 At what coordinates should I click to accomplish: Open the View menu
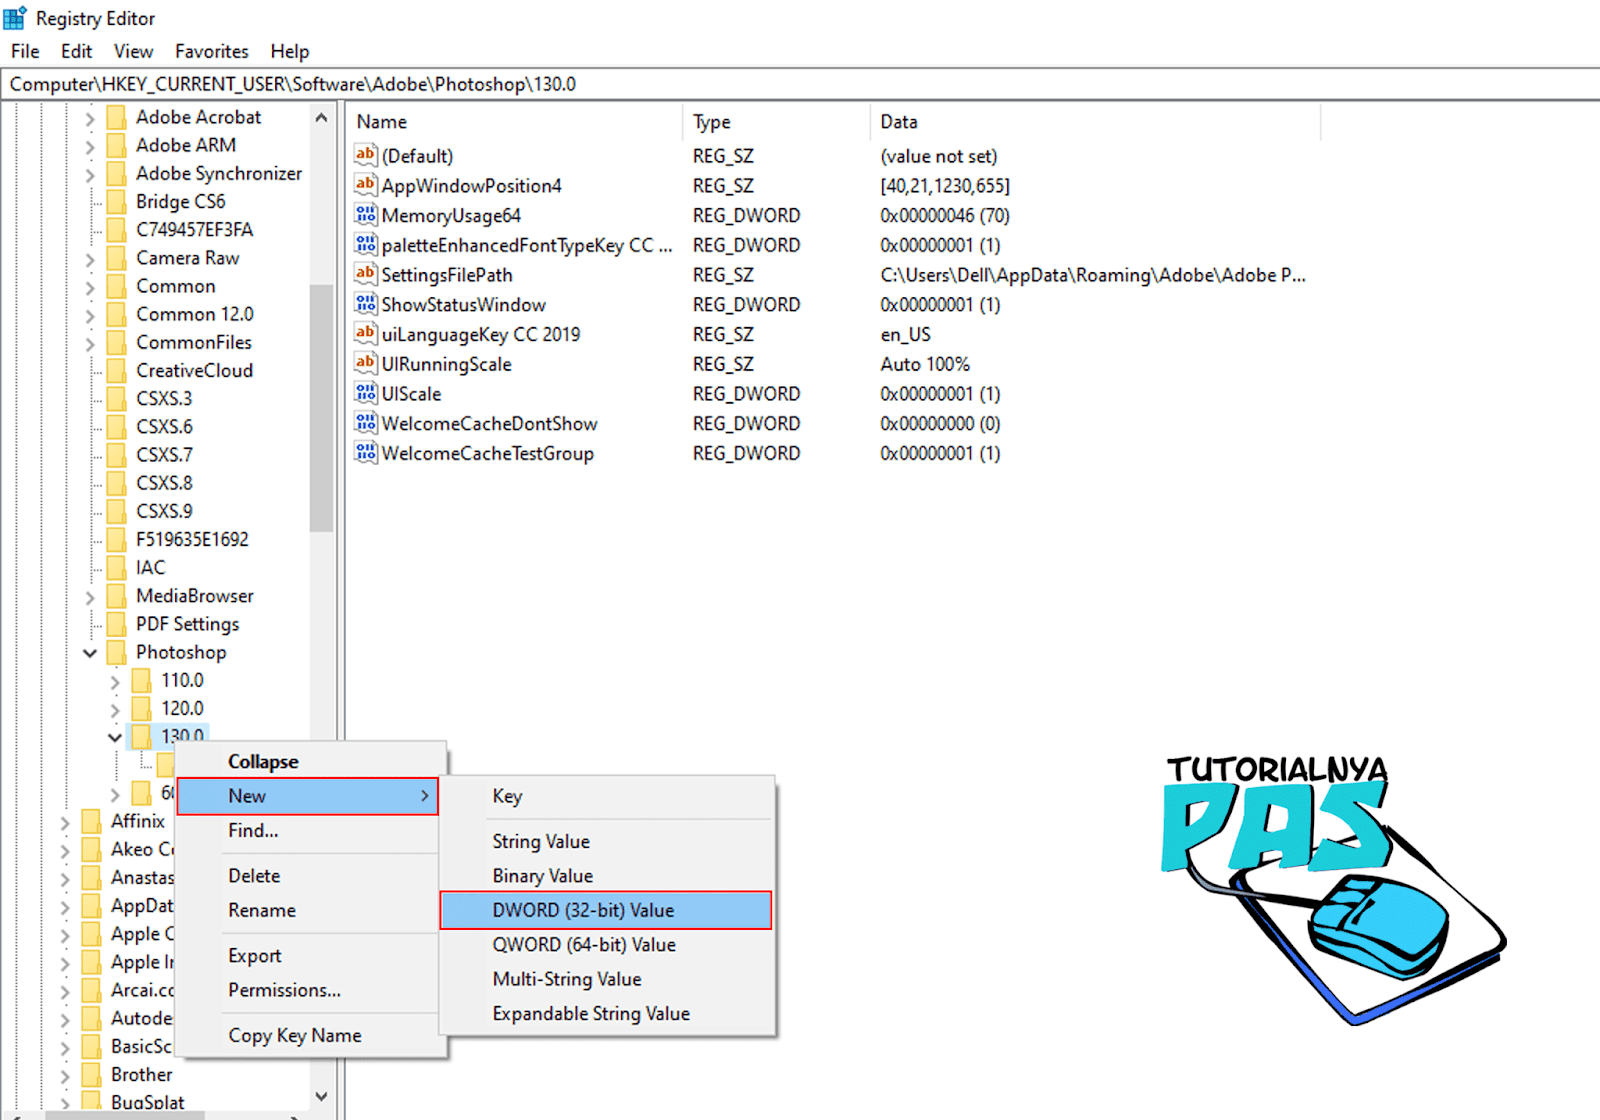coord(133,51)
